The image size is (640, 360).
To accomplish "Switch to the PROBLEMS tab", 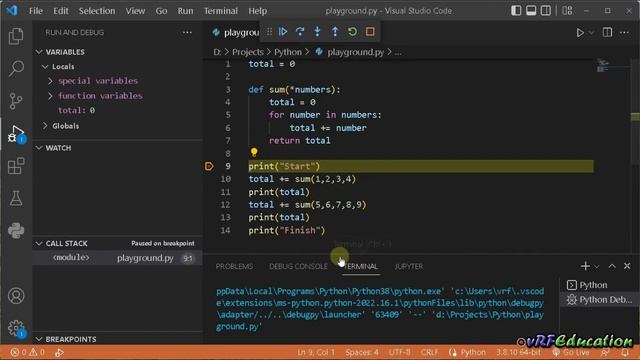I will click(234, 266).
